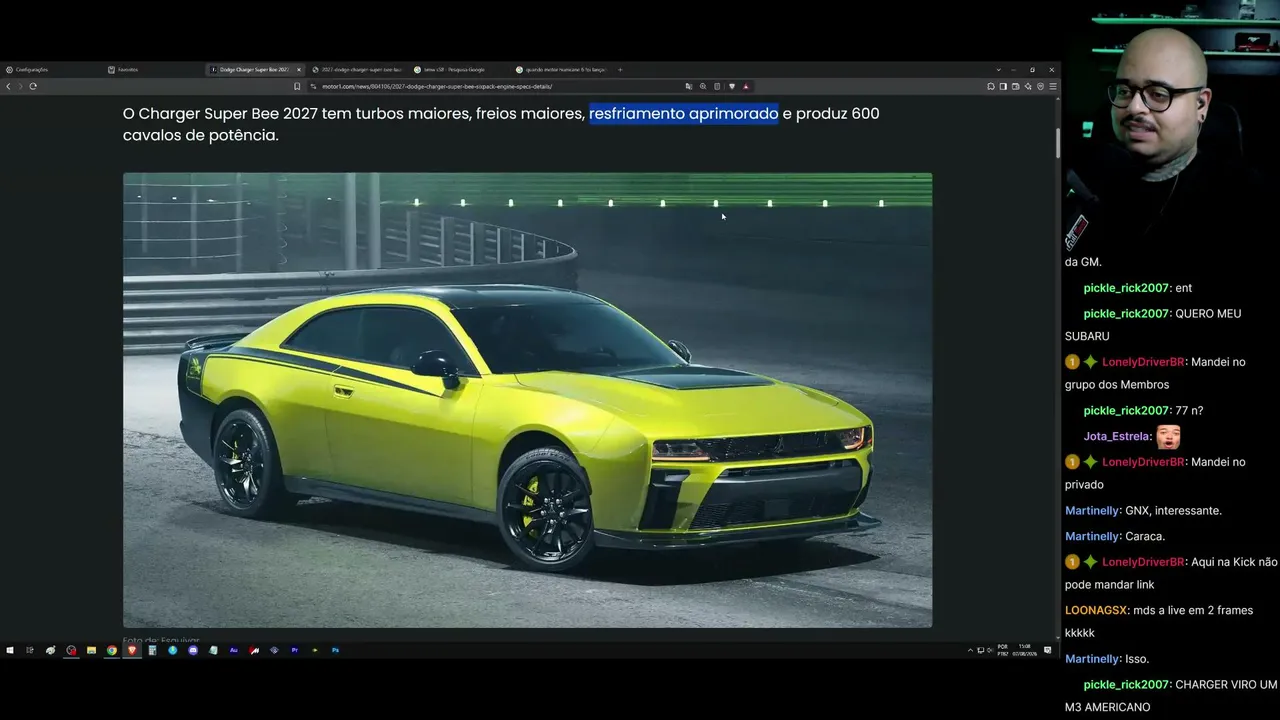This screenshot has width=1280, height=720.
Task: Switch to the bmw s58 Pesquisa Google tab
Action: [457, 70]
